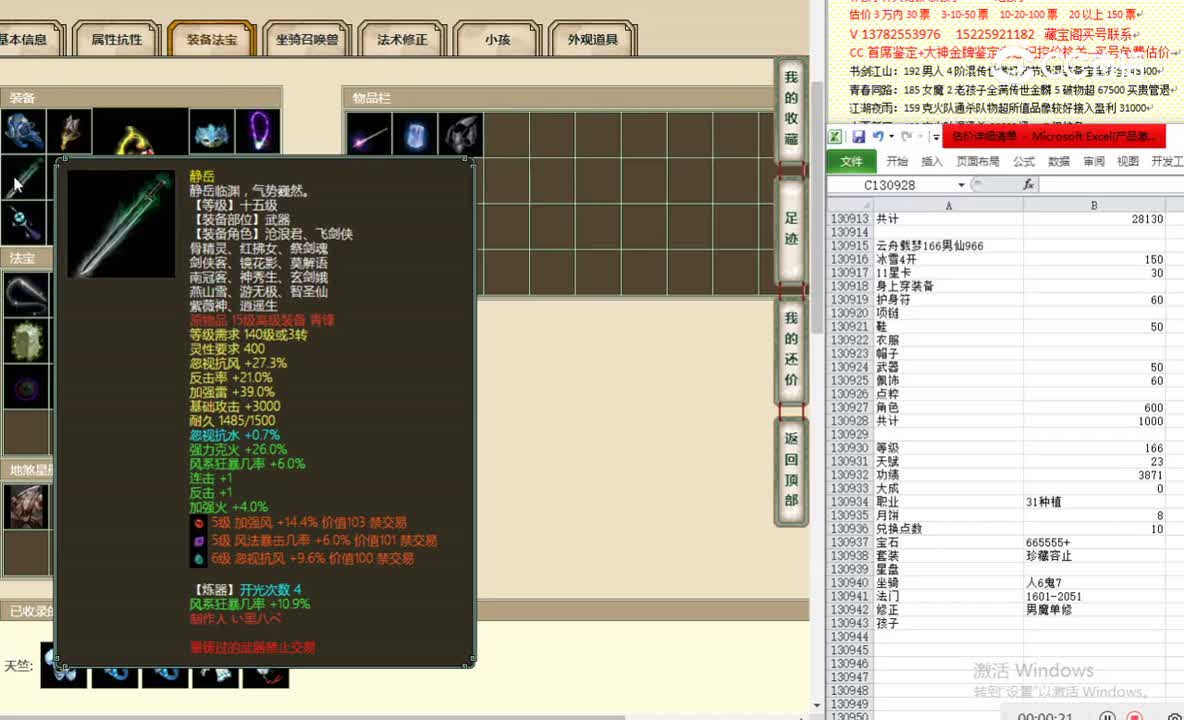Select the flame-shaped charm equipment icon

(x=69, y=131)
